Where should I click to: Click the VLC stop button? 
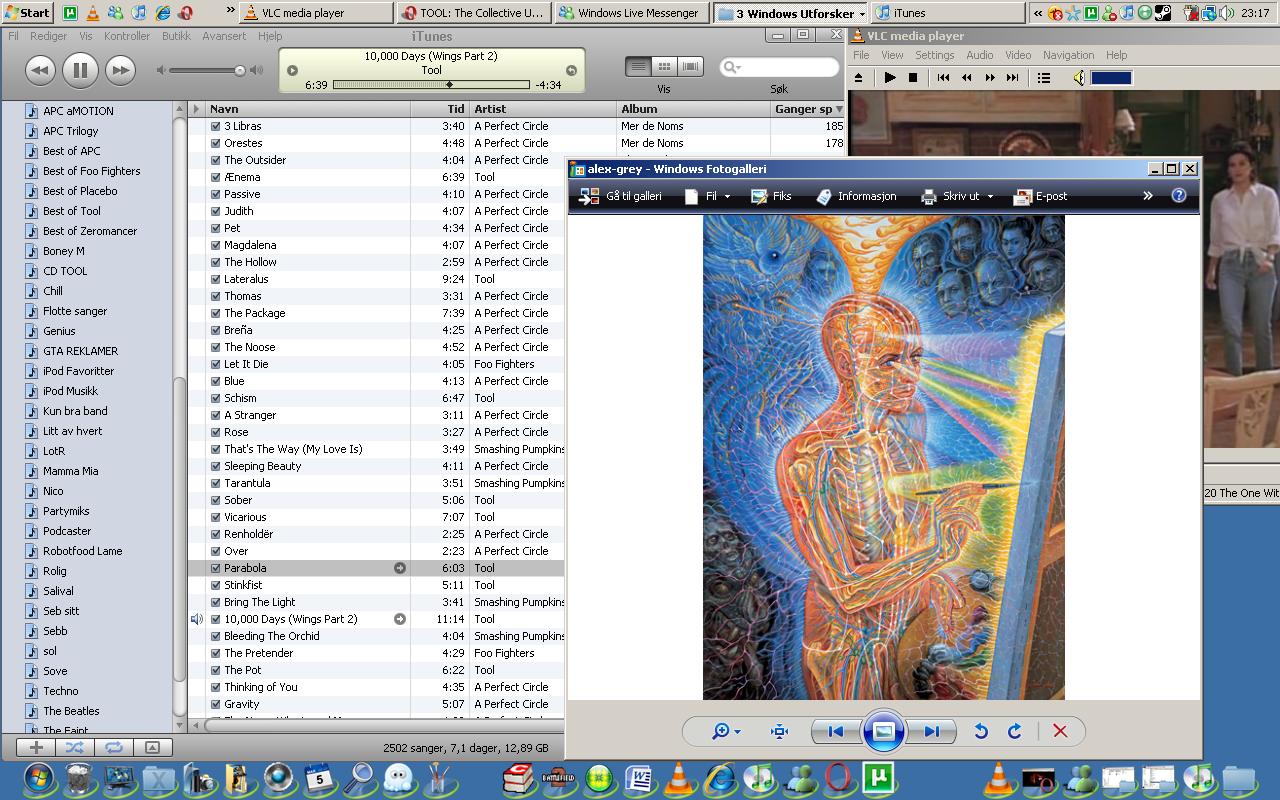(912, 77)
